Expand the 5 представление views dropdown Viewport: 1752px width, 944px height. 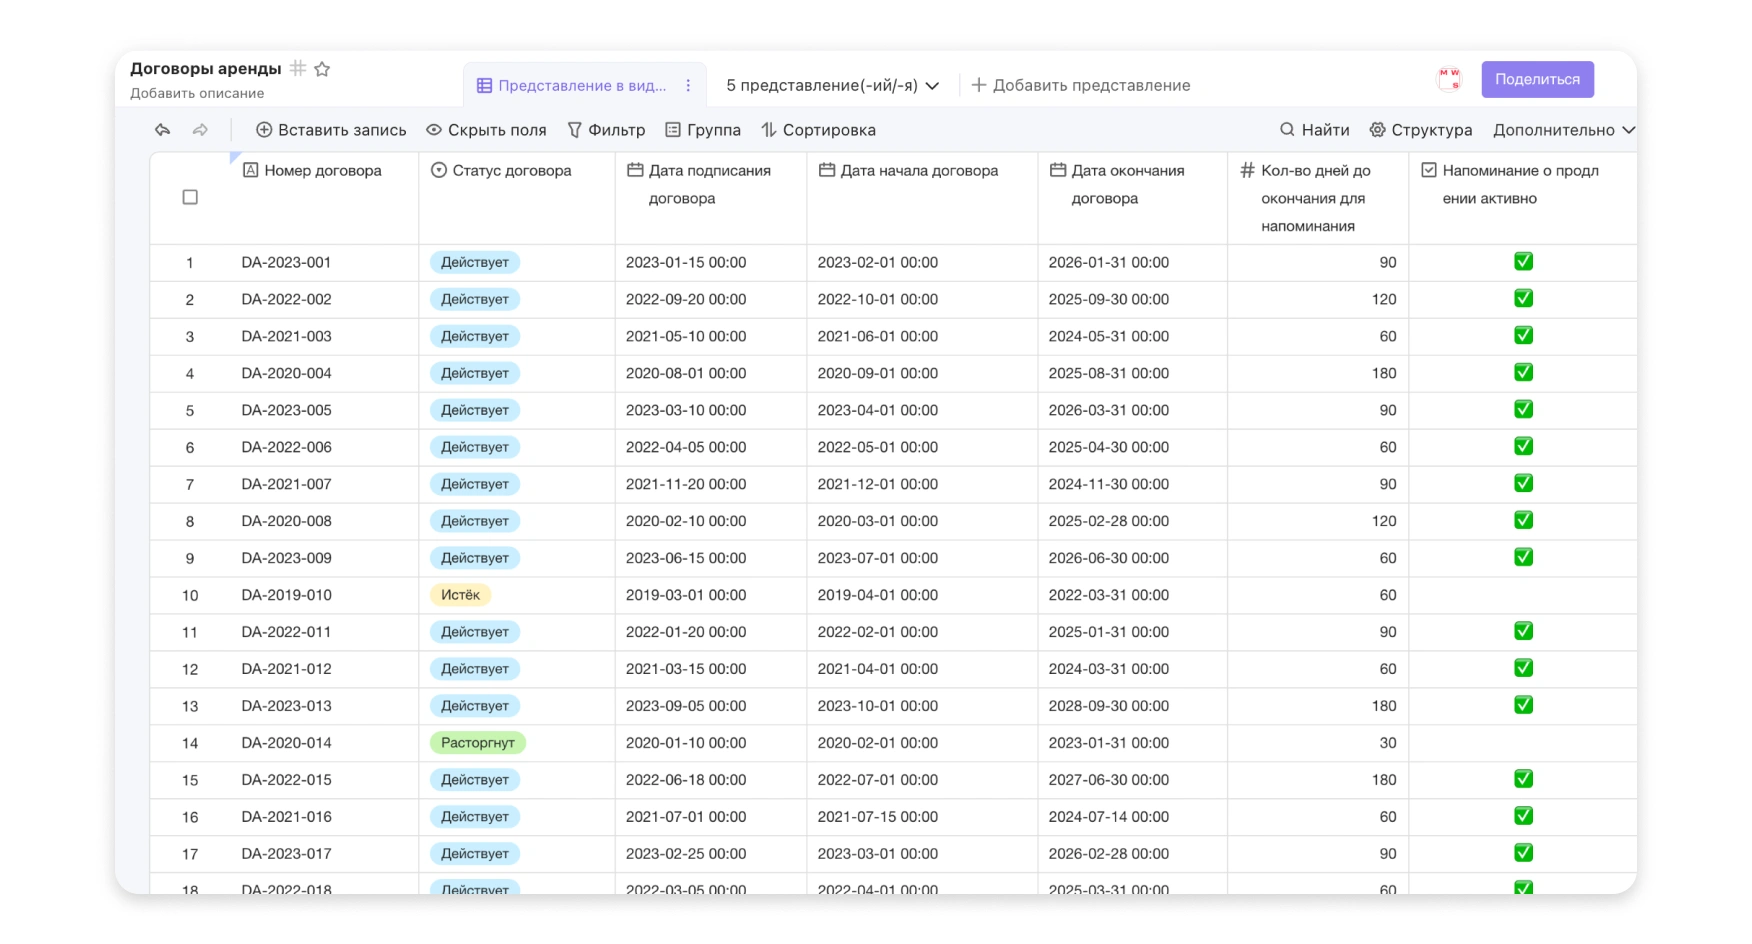click(x=832, y=85)
